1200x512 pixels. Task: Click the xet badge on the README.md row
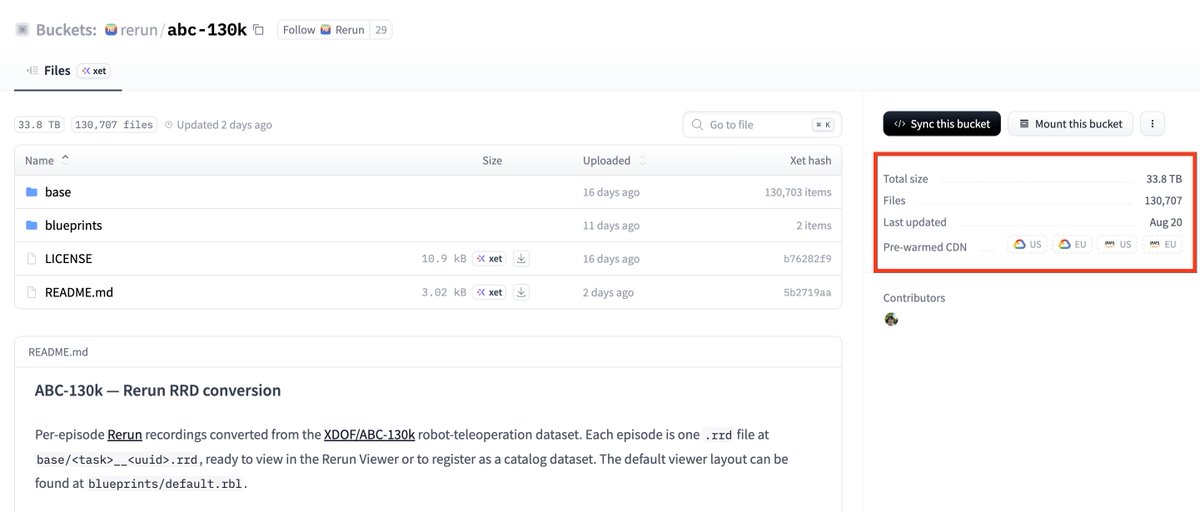point(489,292)
